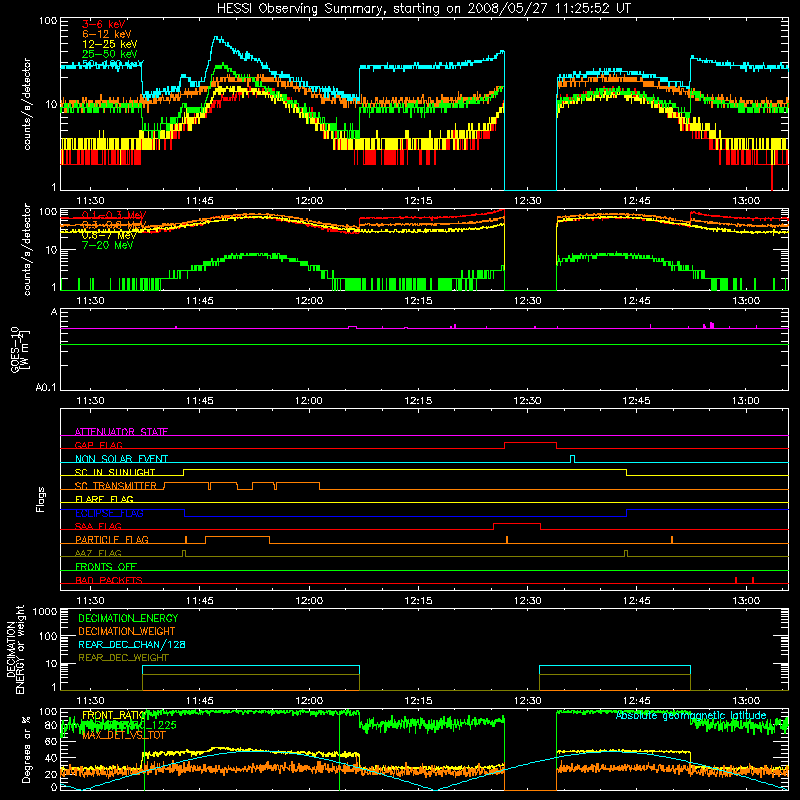Select the ECLIPSE_FLAG label
Image resolution: width=800 pixels, height=800 pixels.
pyautogui.click(x=109, y=513)
